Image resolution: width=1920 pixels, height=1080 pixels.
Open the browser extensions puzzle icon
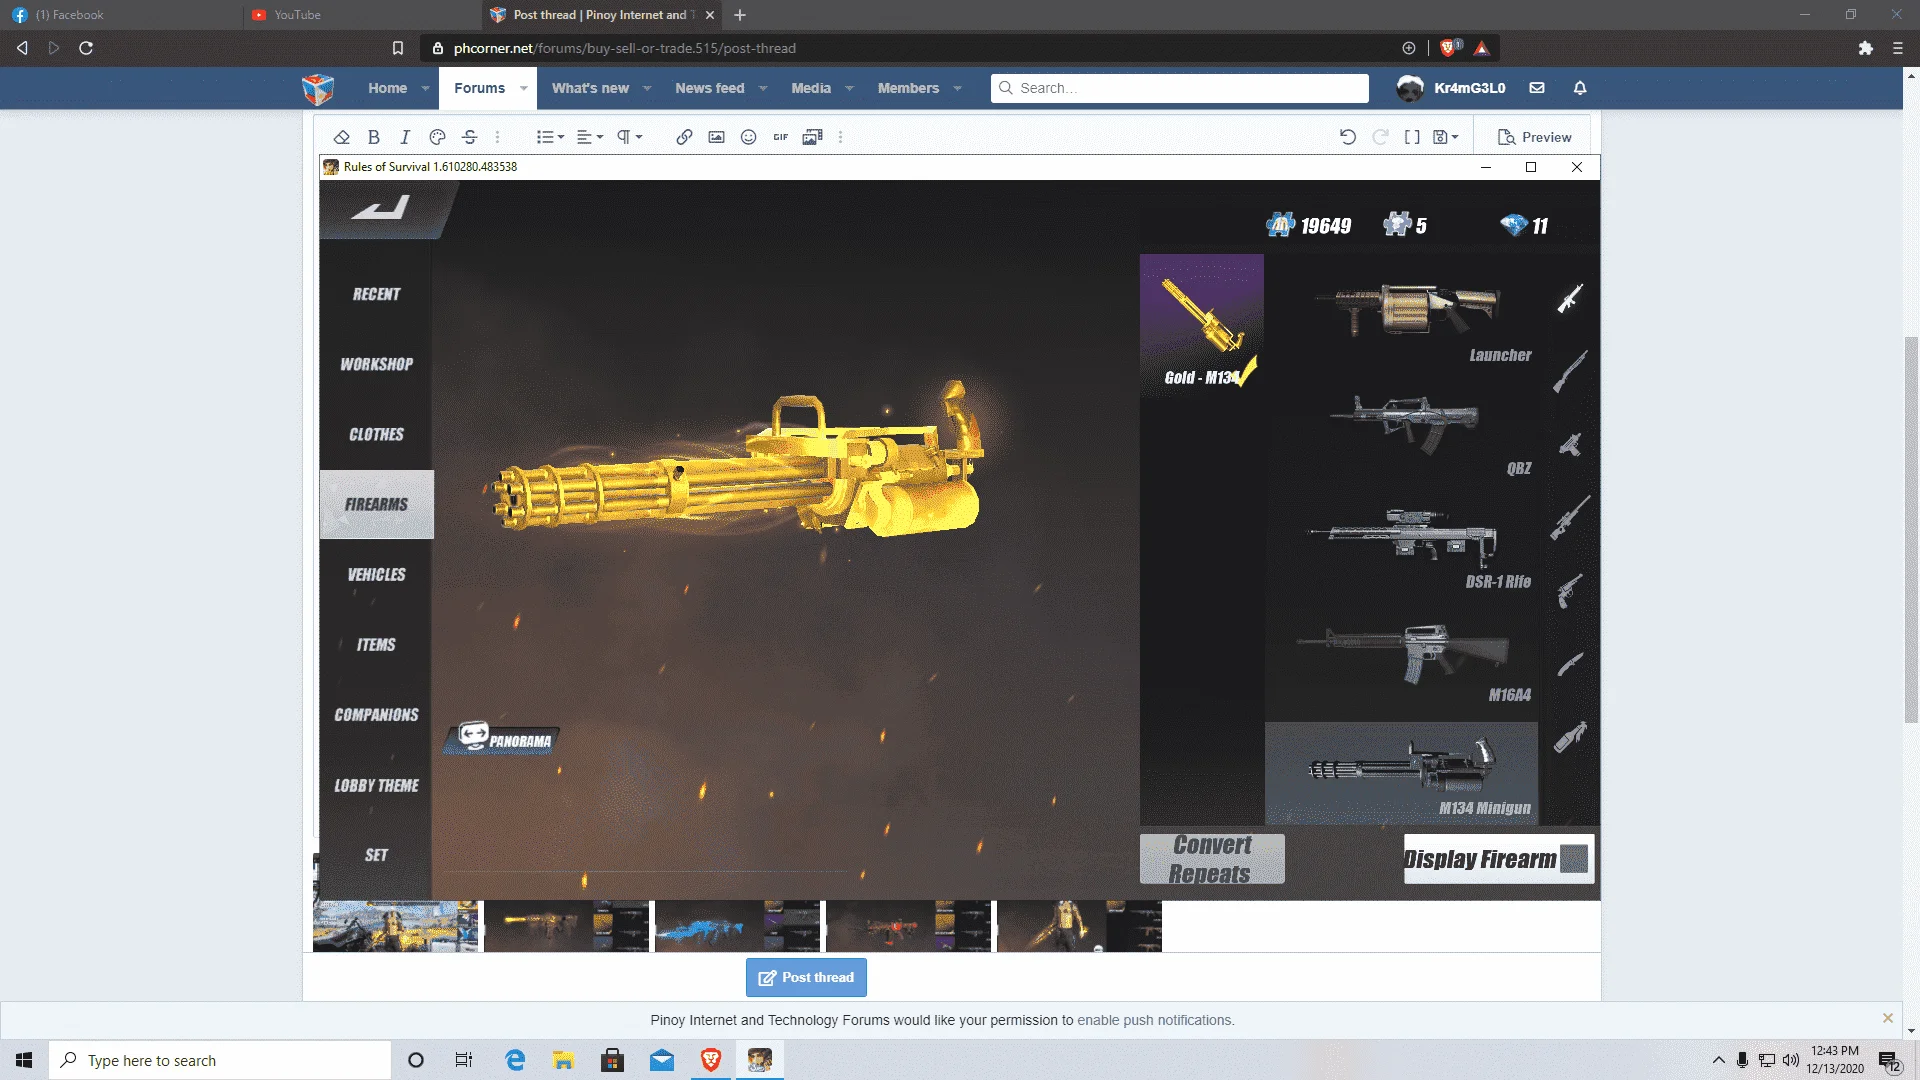(x=1866, y=48)
